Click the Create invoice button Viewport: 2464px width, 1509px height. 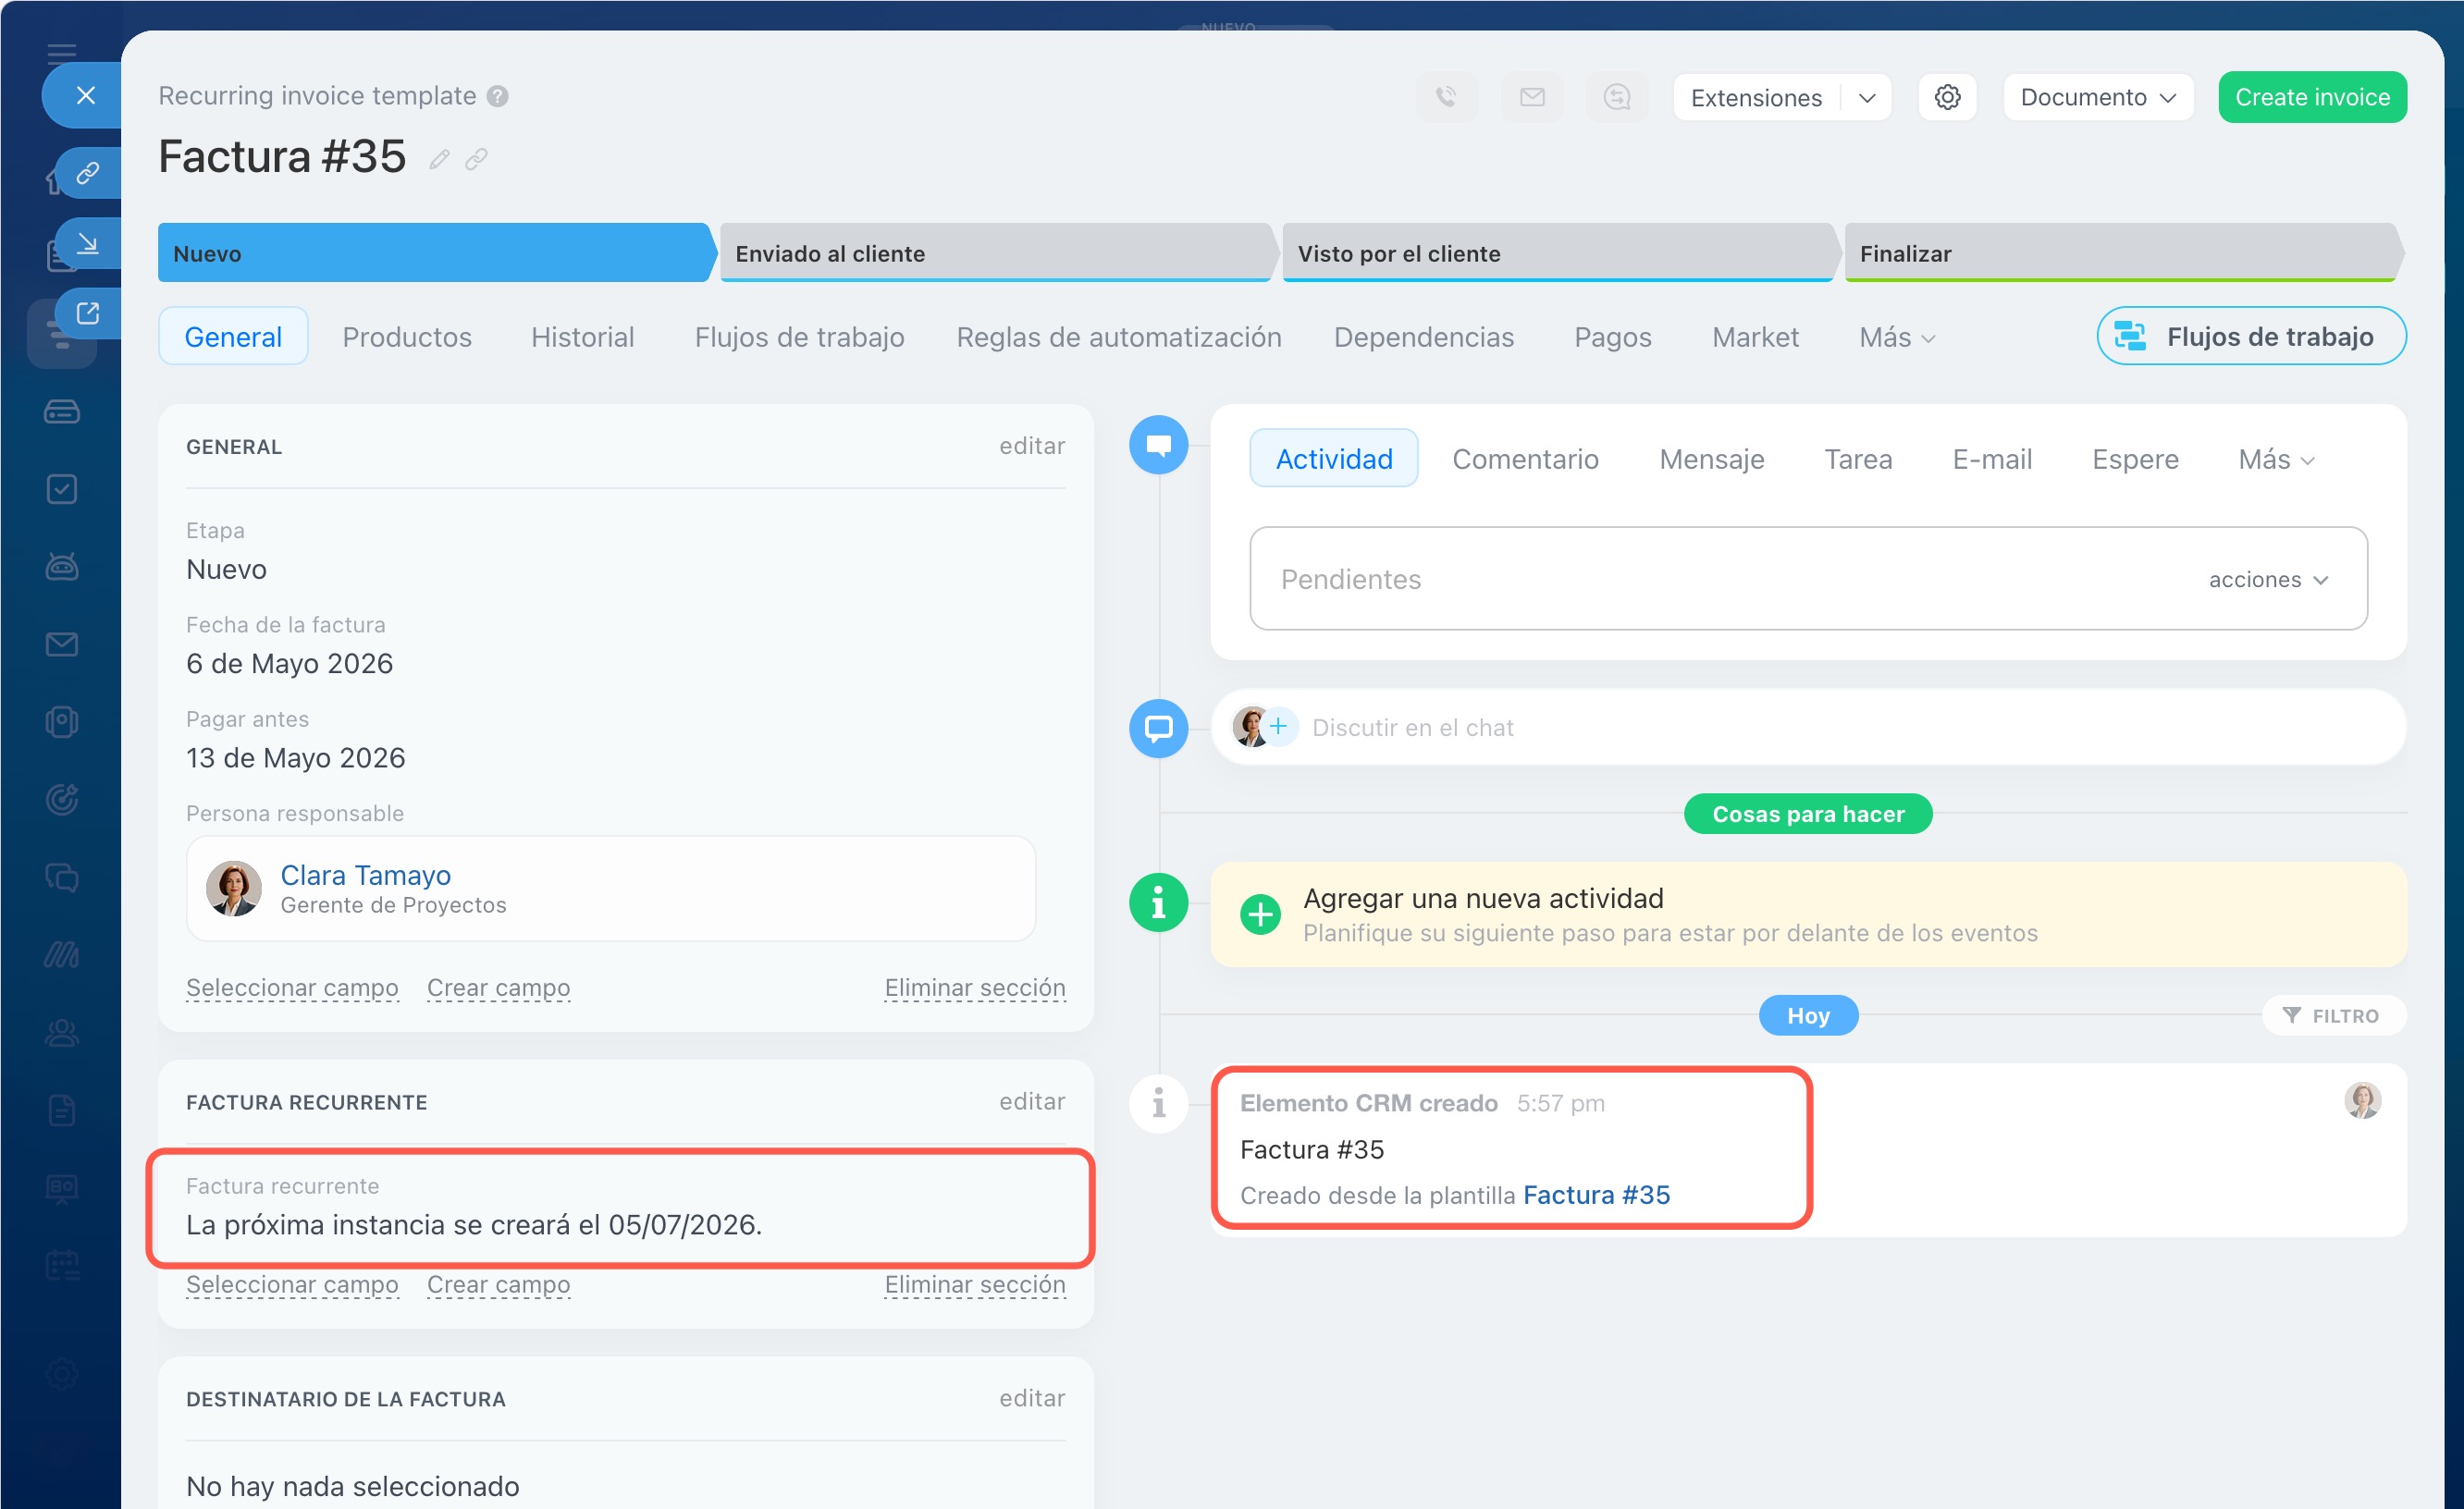[x=2312, y=97]
